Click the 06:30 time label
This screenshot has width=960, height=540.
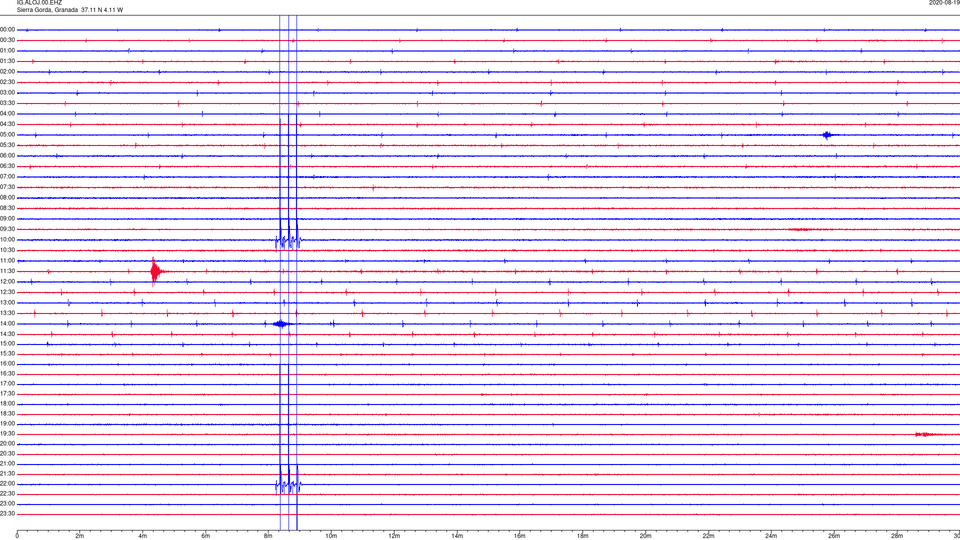pyautogui.click(x=8, y=166)
